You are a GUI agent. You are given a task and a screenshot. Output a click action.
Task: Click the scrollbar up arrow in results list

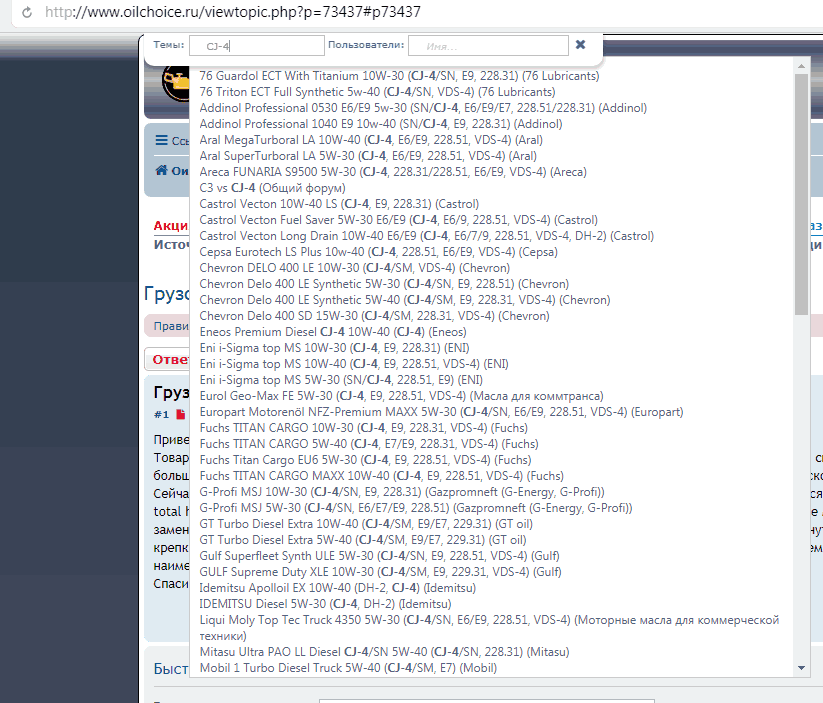(801, 66)
